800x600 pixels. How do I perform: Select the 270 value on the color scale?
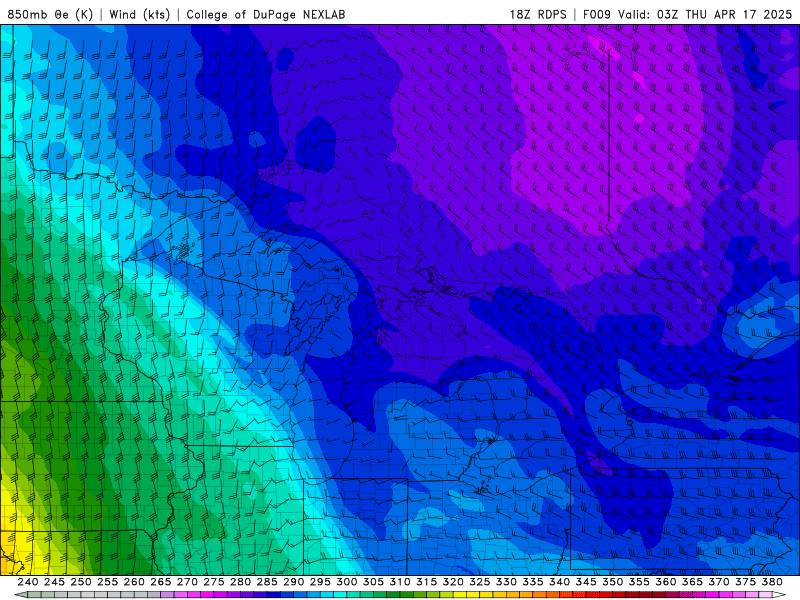coord(187,582)
